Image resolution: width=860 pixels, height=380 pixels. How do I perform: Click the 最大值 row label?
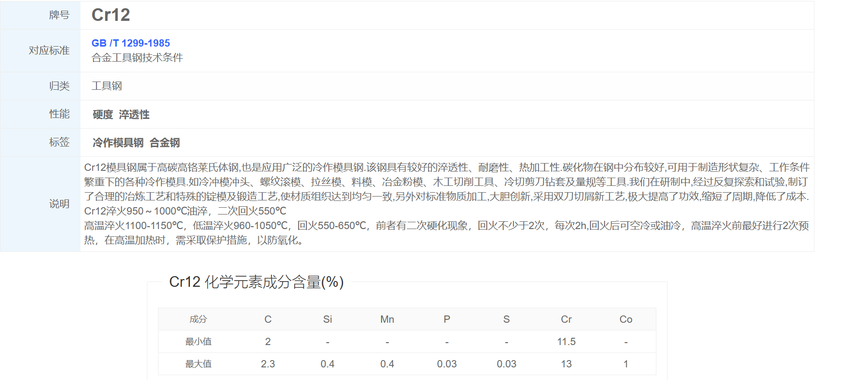(x=198, y=364)
